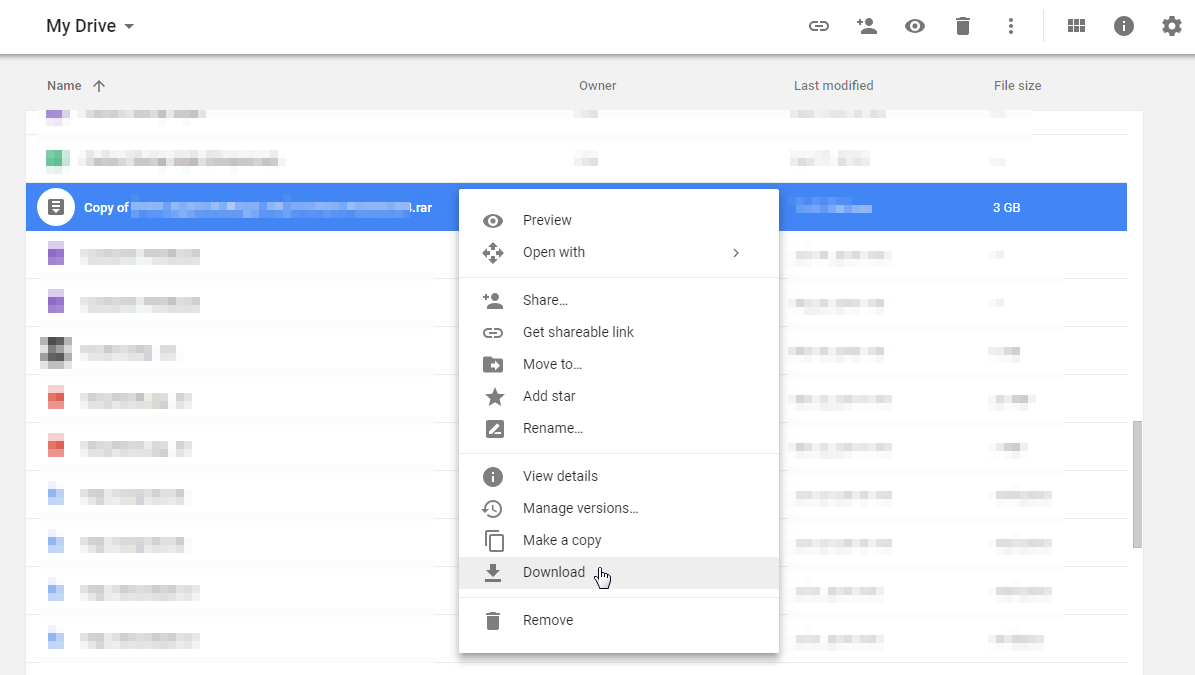Screen dimensions: 1195x675
Task: Toggle the details info panel icon
Action: tap(1124, 27)
